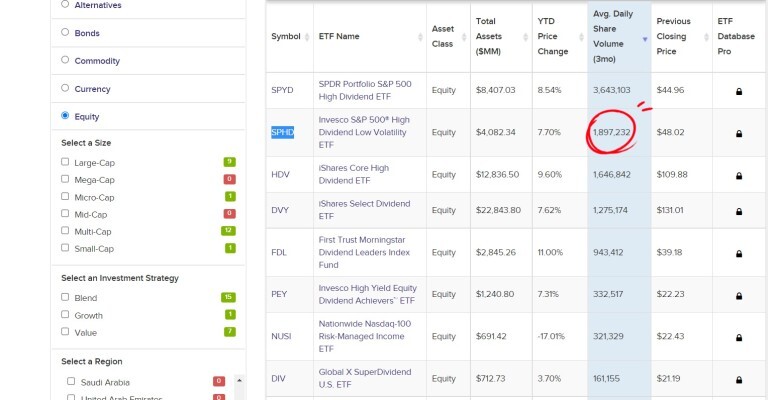The width and height of the screenshot is (773, 400).
Task: Check the Large-Cap size checkbox
Action: (65, 162)
